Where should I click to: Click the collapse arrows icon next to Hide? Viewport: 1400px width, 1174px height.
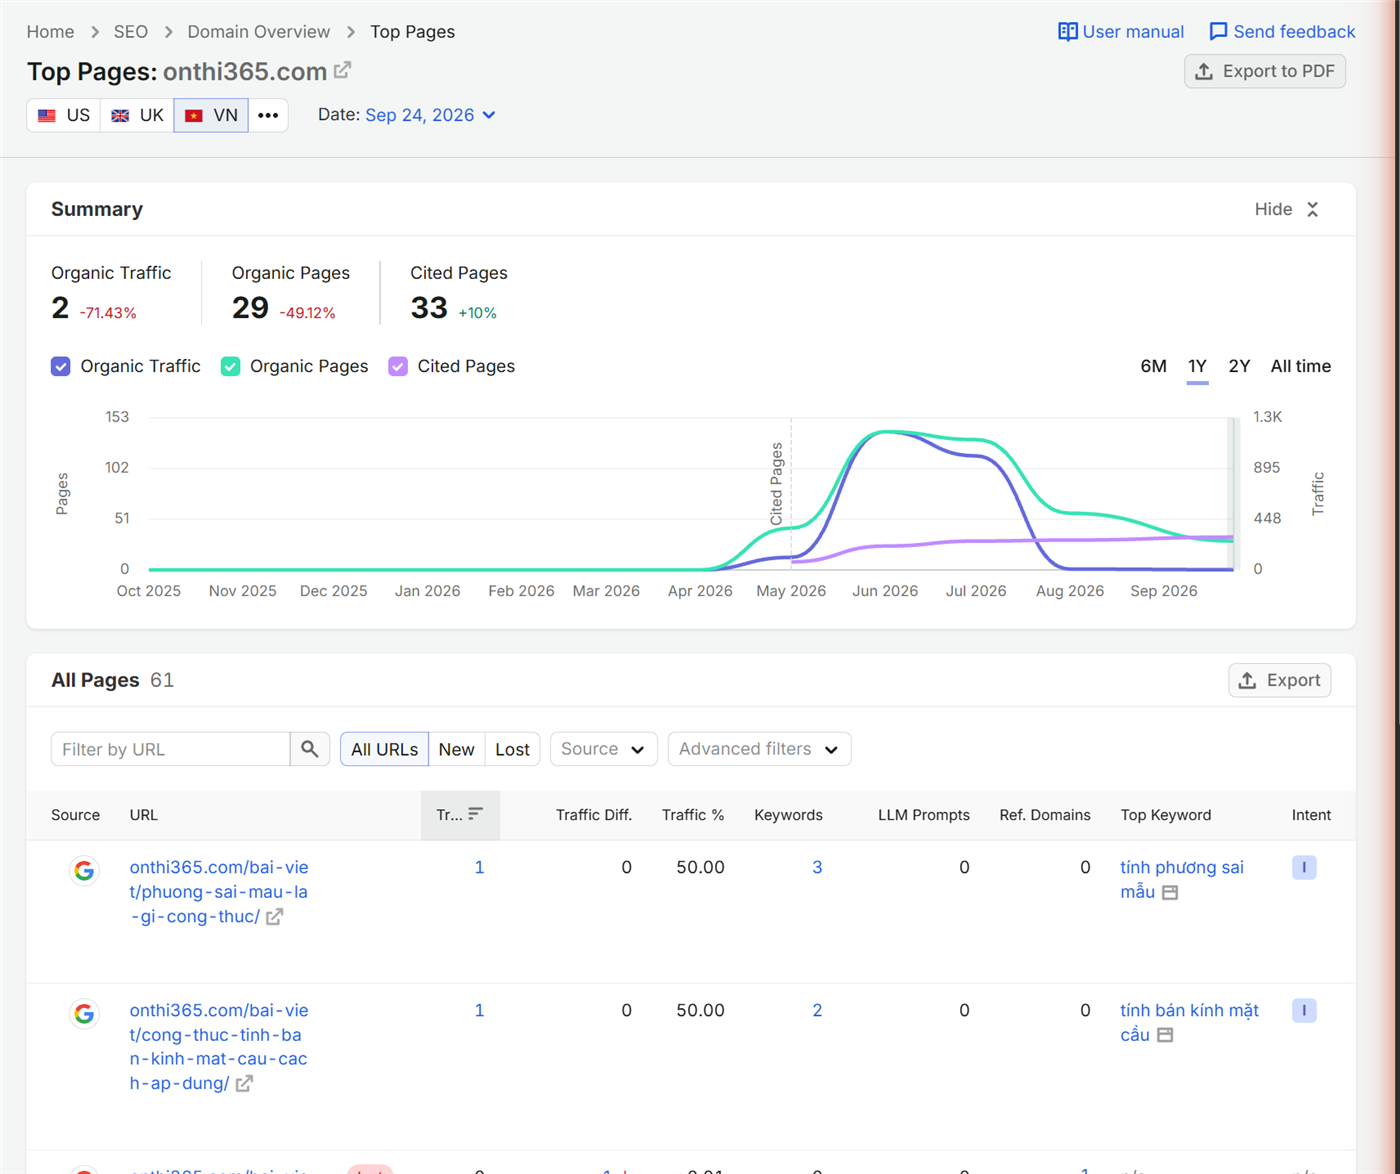[1313, 209]
